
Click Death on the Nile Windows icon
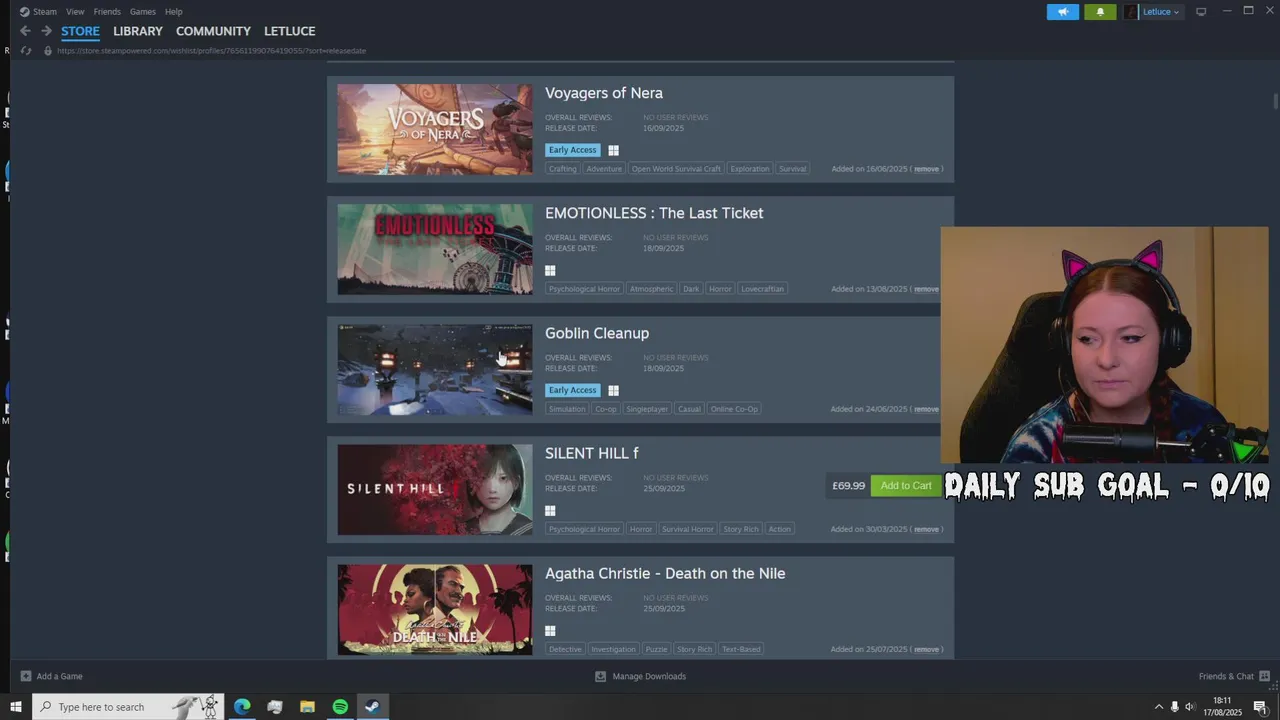(x=550, y=630)
